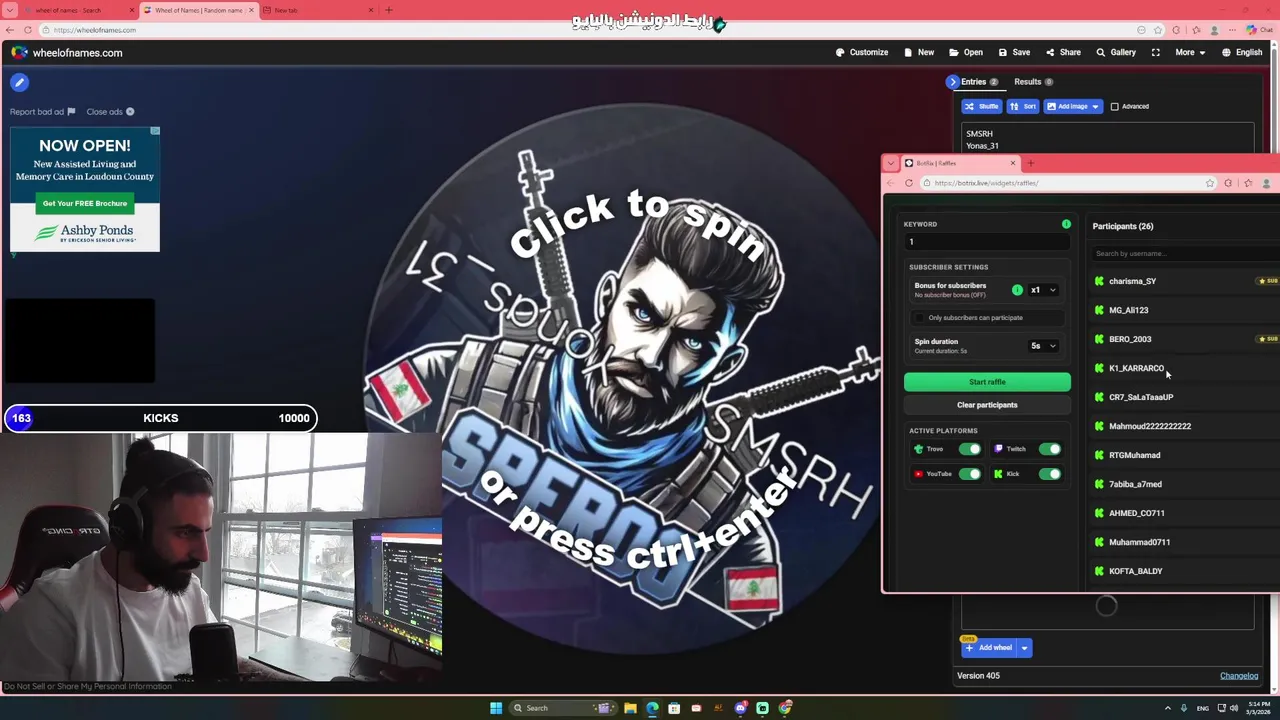Screen dimensions: 1280x720
Task: Enter fullscreen mode with the fullscreen icon
Action: point(1155,52)
